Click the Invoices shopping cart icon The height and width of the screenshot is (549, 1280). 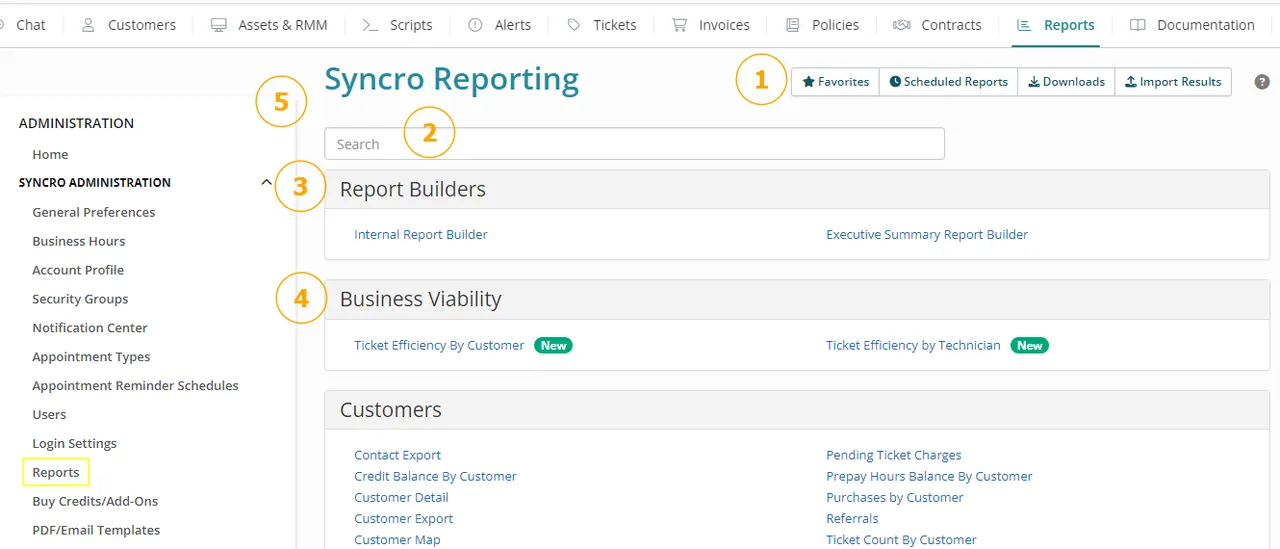tap(680, 25)
